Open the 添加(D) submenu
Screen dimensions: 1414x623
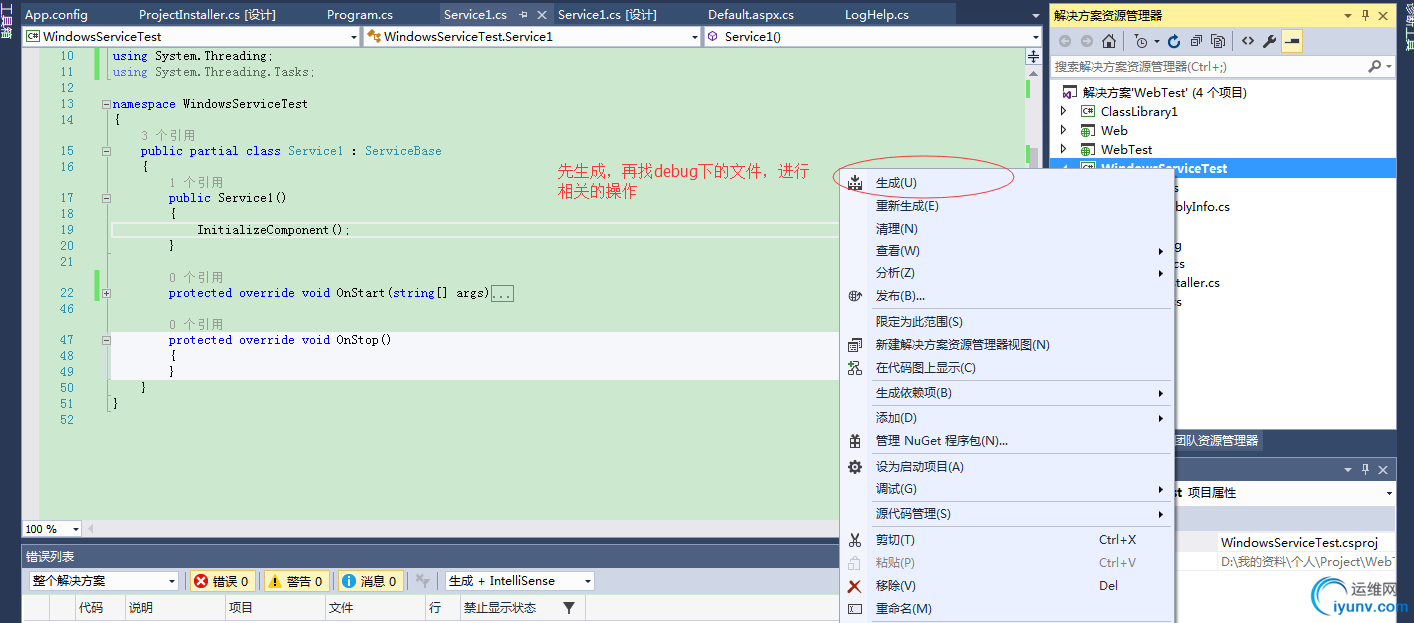pos(1007,418)
